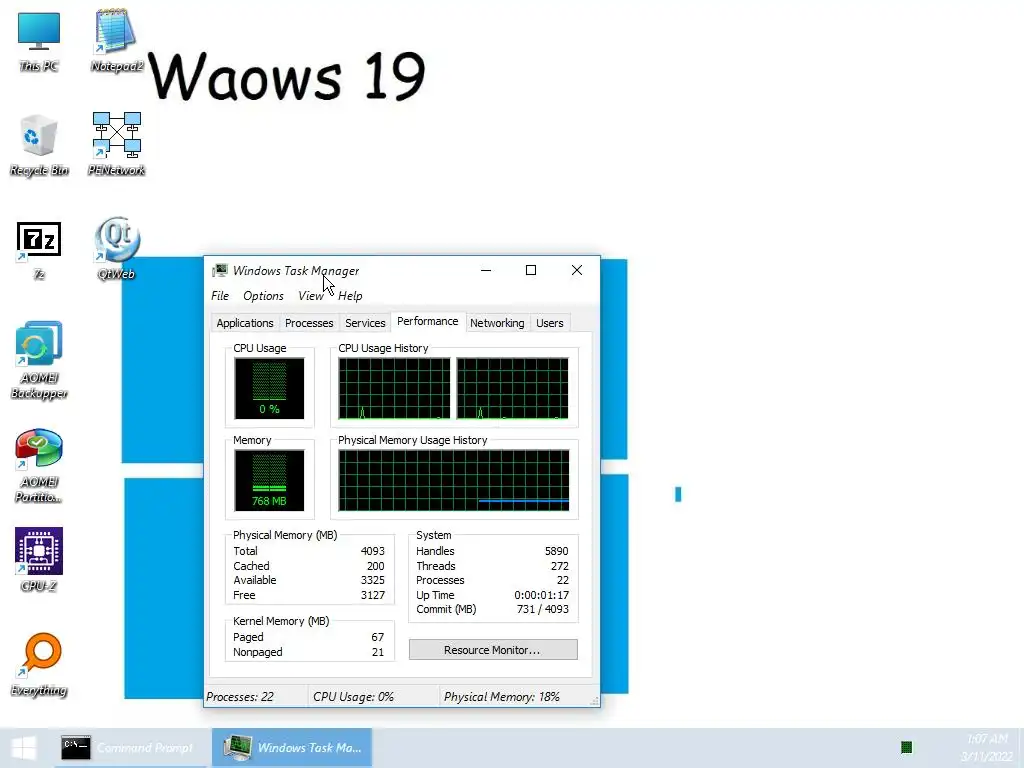Click the right CPU Usage History graph
The image size is (1024, 768).
[512, 388]
